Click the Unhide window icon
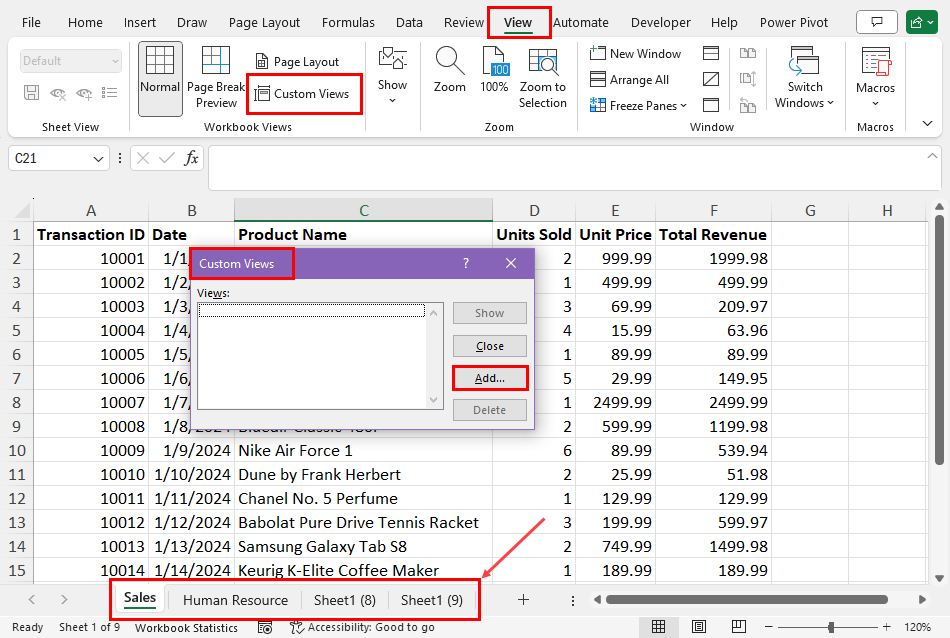 (x=711, y=105)
